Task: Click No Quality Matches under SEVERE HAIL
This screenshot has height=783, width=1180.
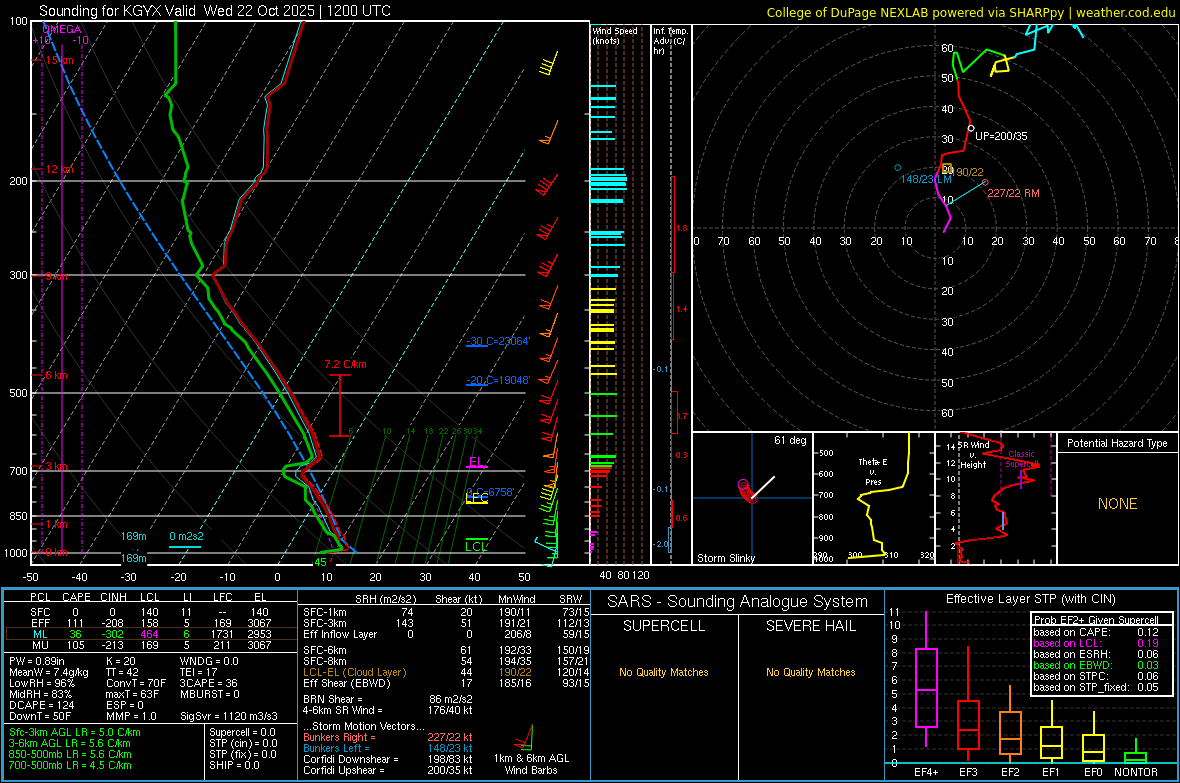Action: 810,672
